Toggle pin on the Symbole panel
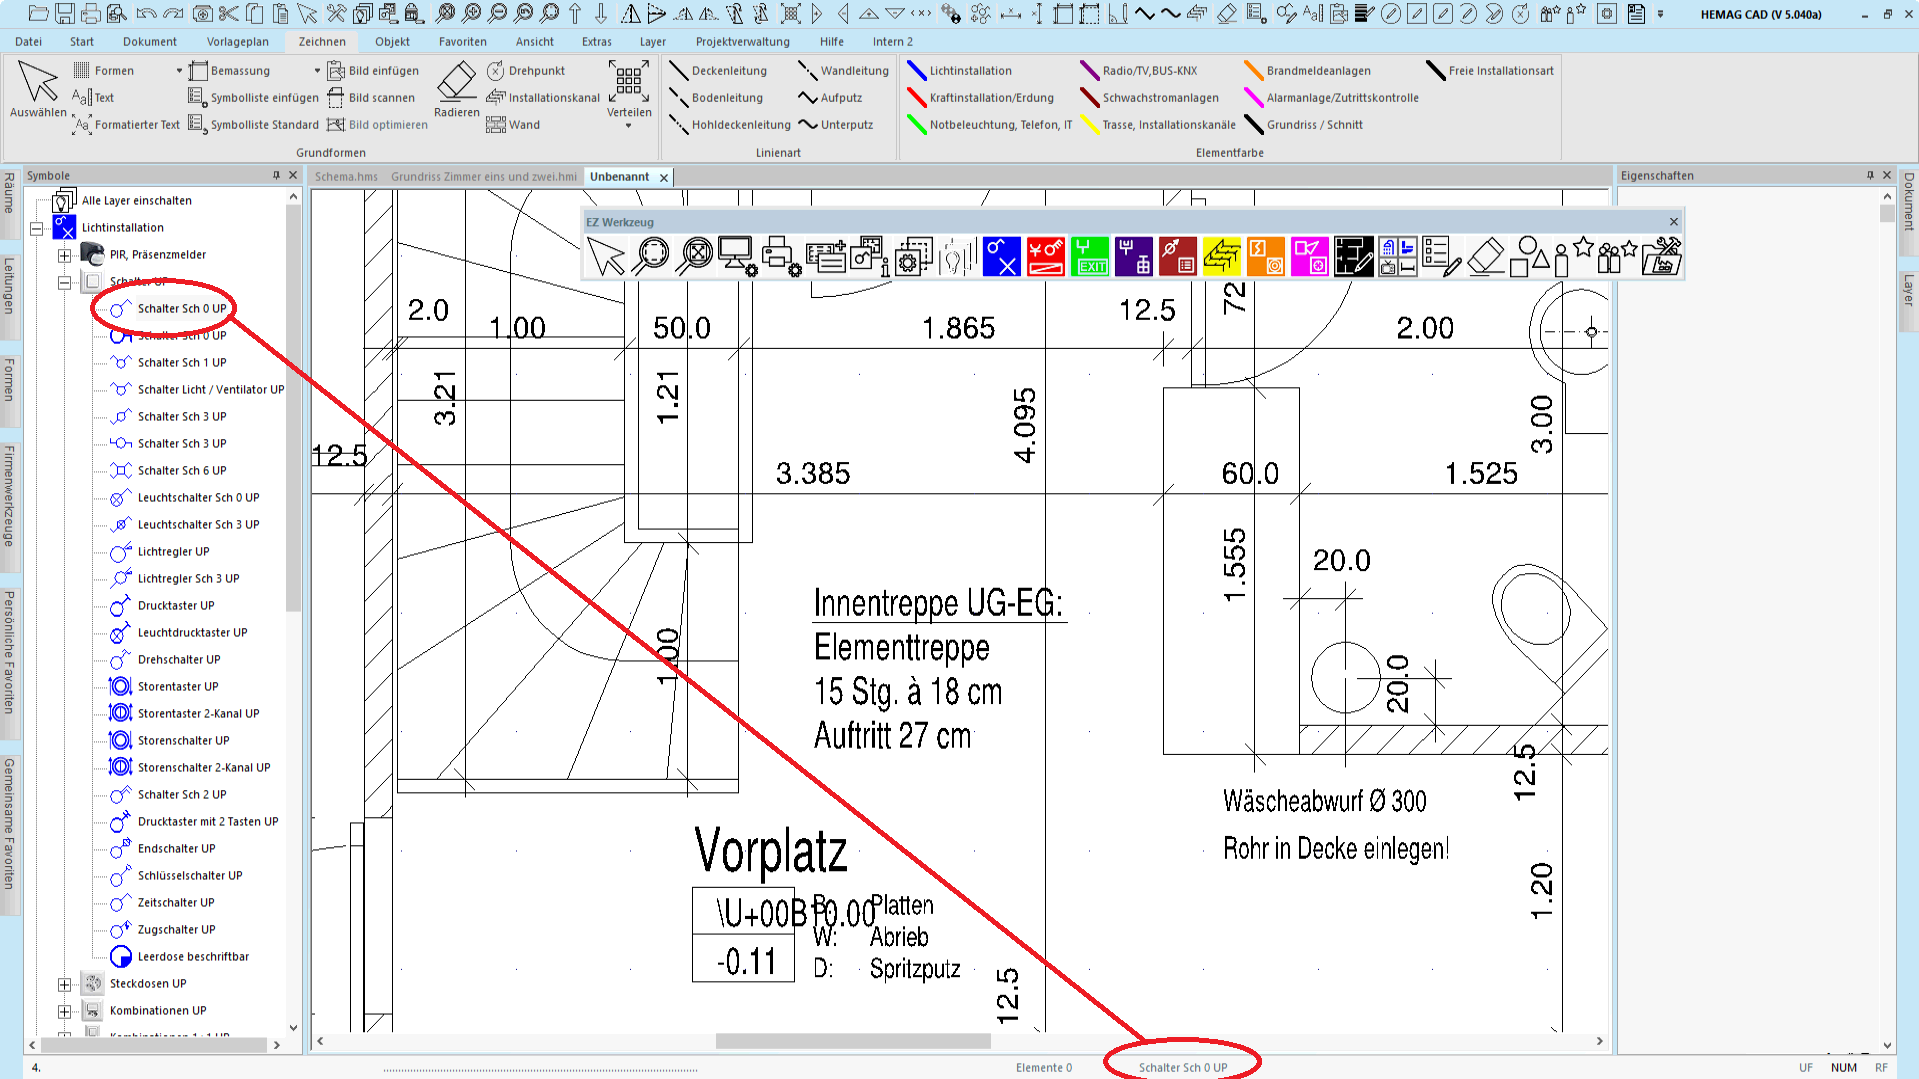This screenshot has width=1919, height=1079. (x=277, y=175)
